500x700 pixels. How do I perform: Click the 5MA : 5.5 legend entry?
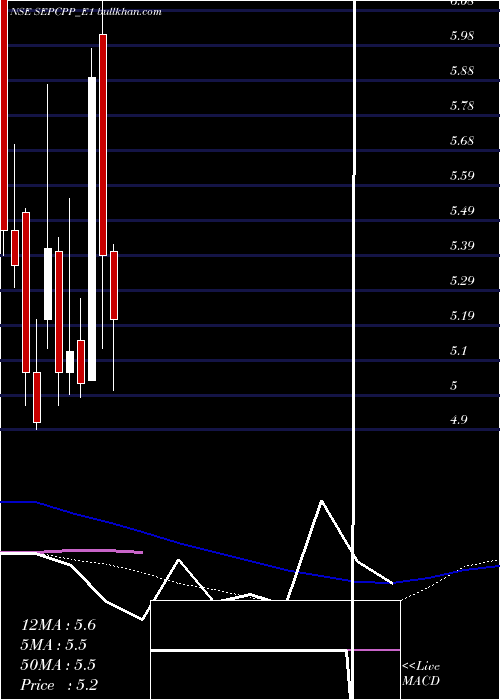click(54, 645)
